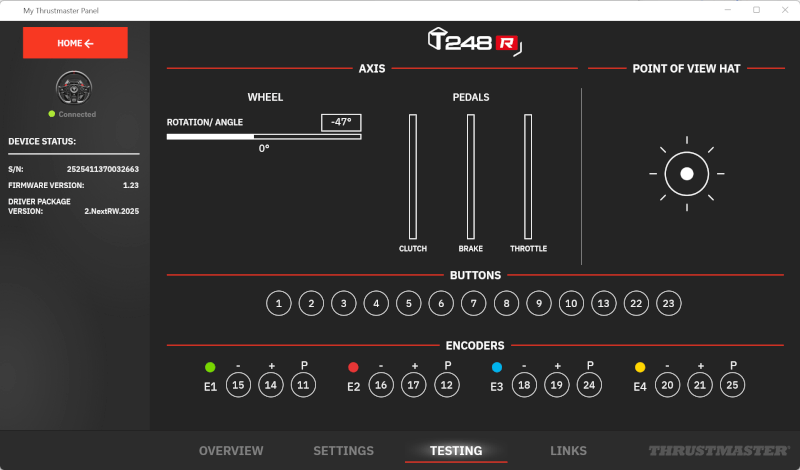Click button indicator 1
800x470 pixels.
pyautogui.click(x=279, y=304)
